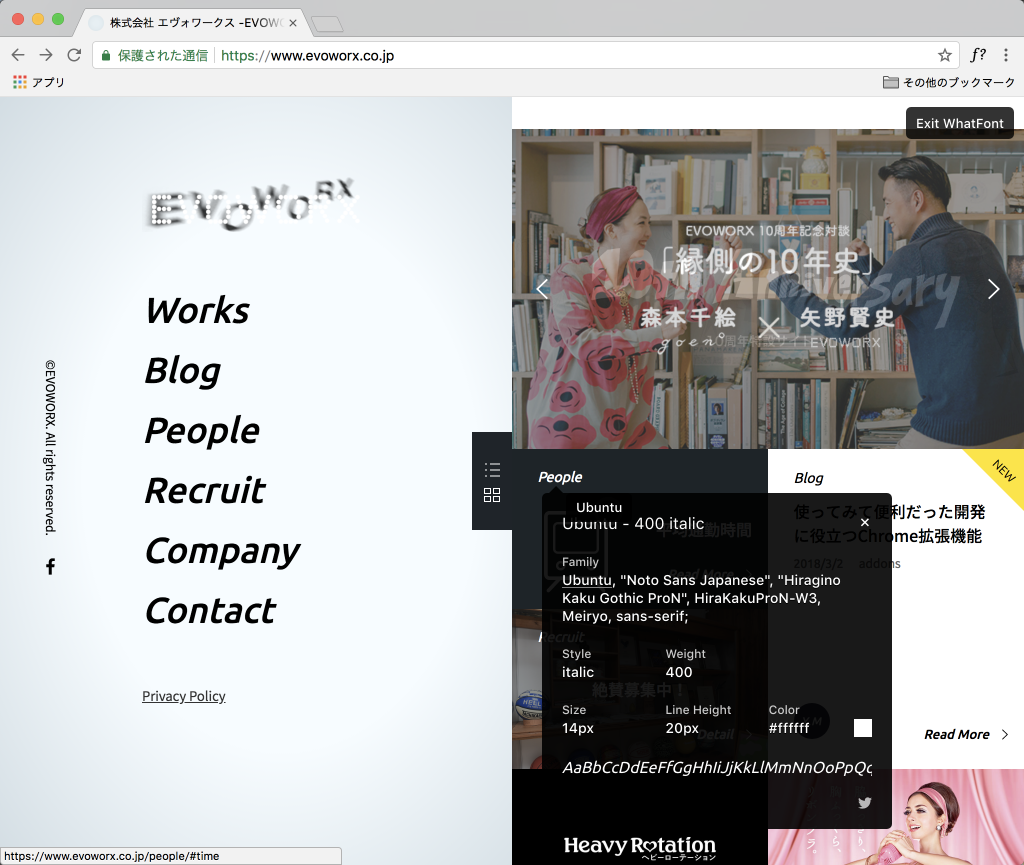
Task: Click the browser back arrow
Action: [x=18, y=55]
